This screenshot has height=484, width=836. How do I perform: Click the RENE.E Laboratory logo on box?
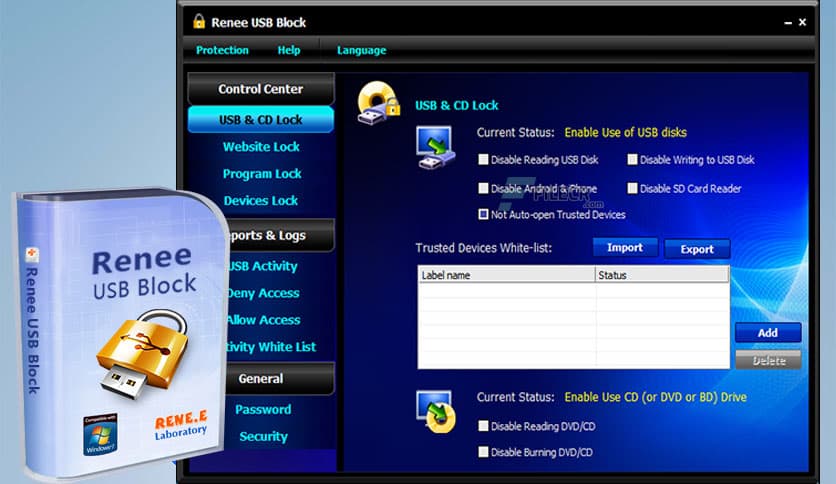tap(181, 426)
